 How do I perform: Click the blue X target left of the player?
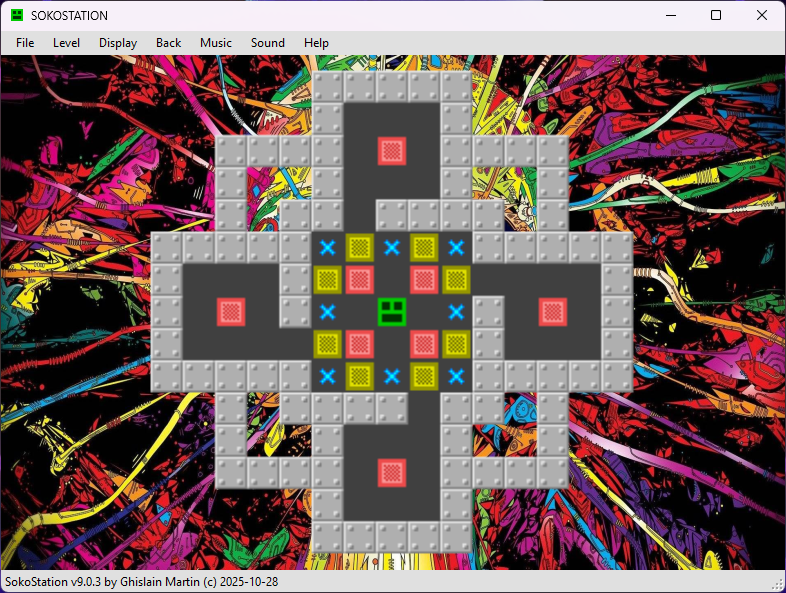(x=327, y=312)
